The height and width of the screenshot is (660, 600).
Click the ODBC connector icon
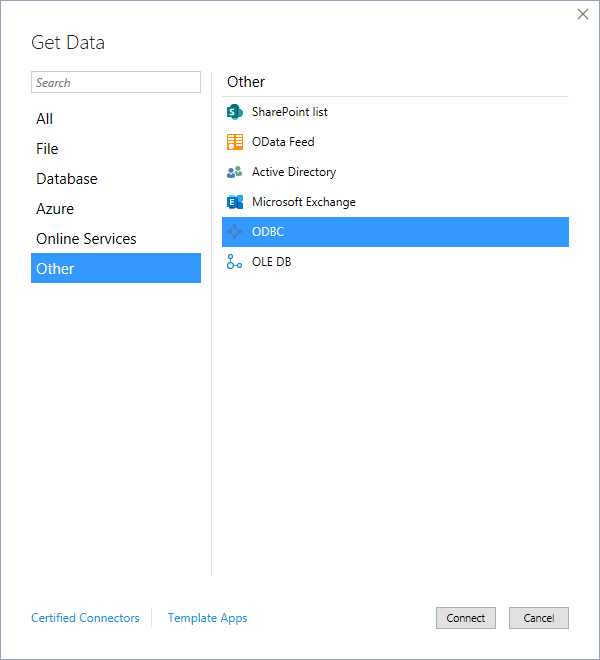(x=235, y=232)
